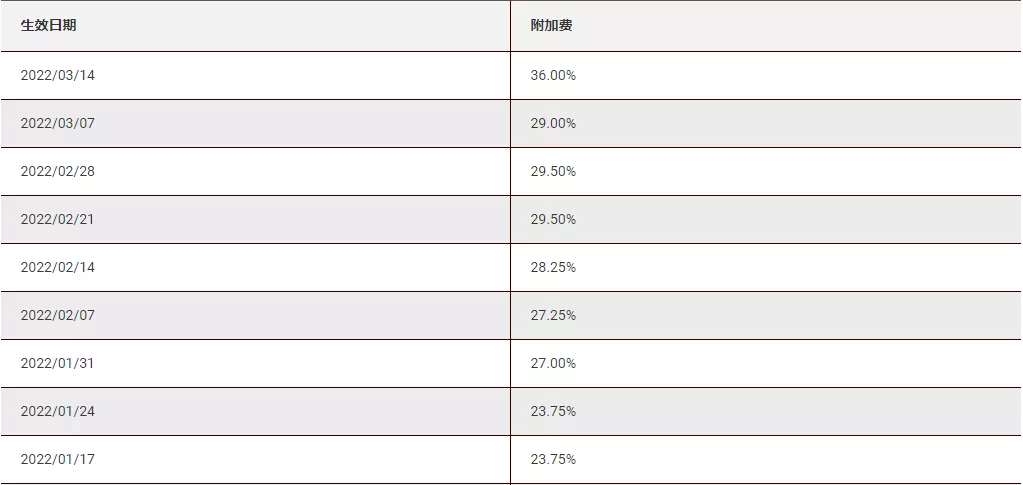Click the 27.25% surcharge value
Viewport: 1023px width, 485px height.
[x=553, y=315]
